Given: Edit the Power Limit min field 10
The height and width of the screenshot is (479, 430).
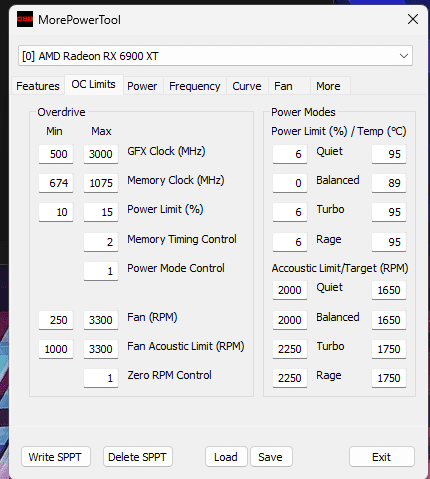Looking at the screenshot, I should click(x=56, y=212).
